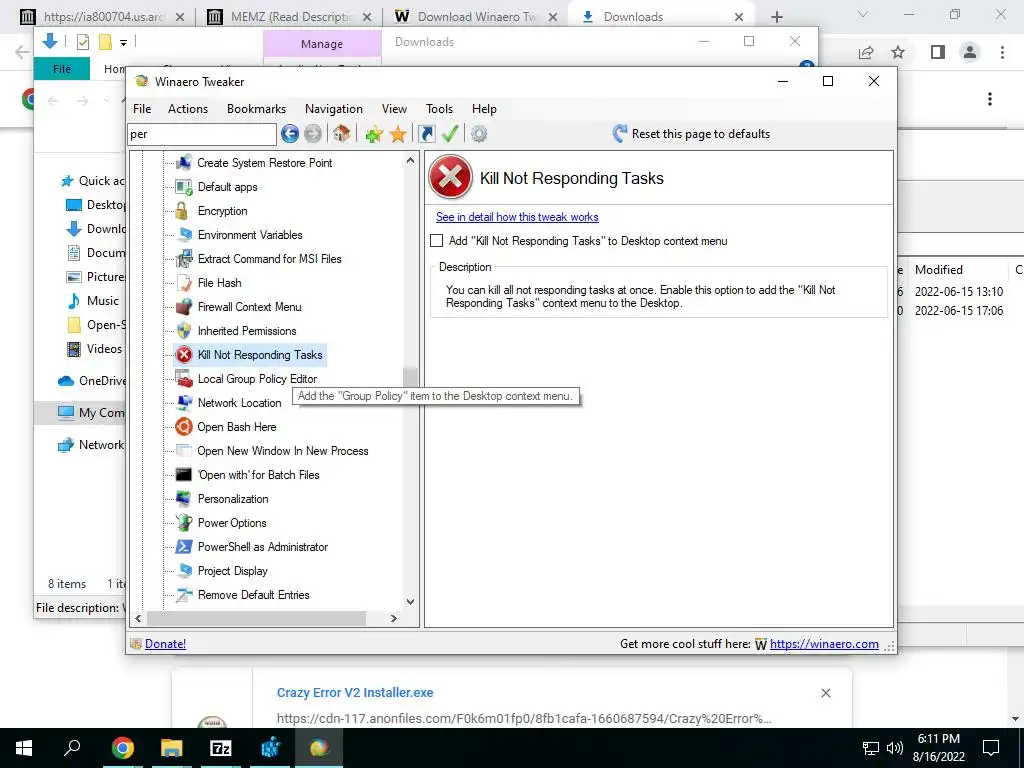Image resolution: width=1024 pixels, height=768 pixels.
Task: Click the File Hash icon
Action: coord(184,283)
